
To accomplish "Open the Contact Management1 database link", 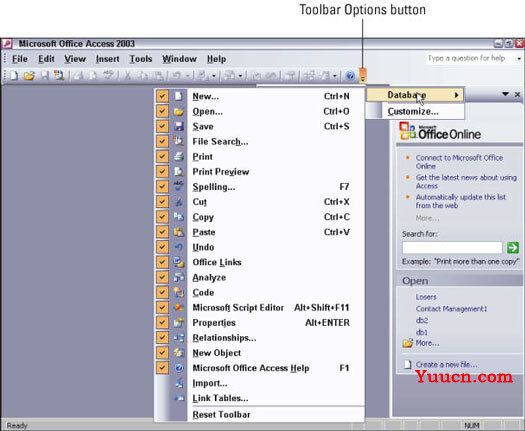I will (451, 309).
